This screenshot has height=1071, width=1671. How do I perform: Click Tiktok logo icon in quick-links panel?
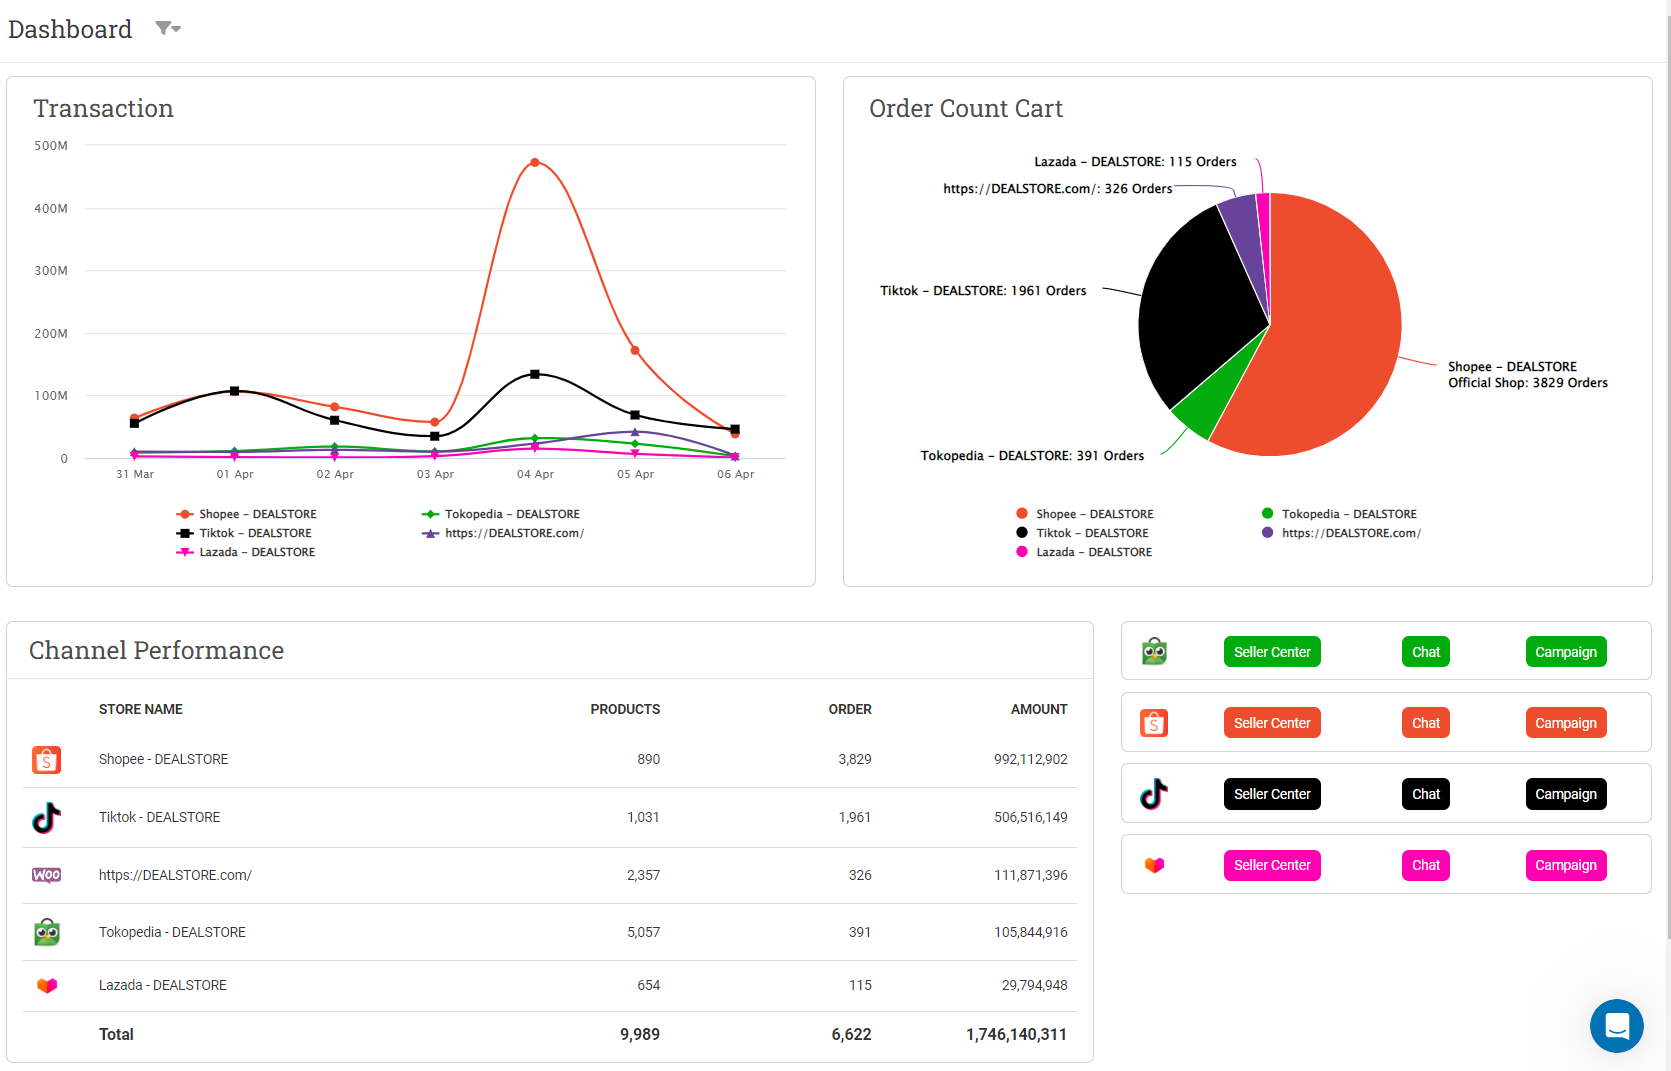(x=1154, y=794)
